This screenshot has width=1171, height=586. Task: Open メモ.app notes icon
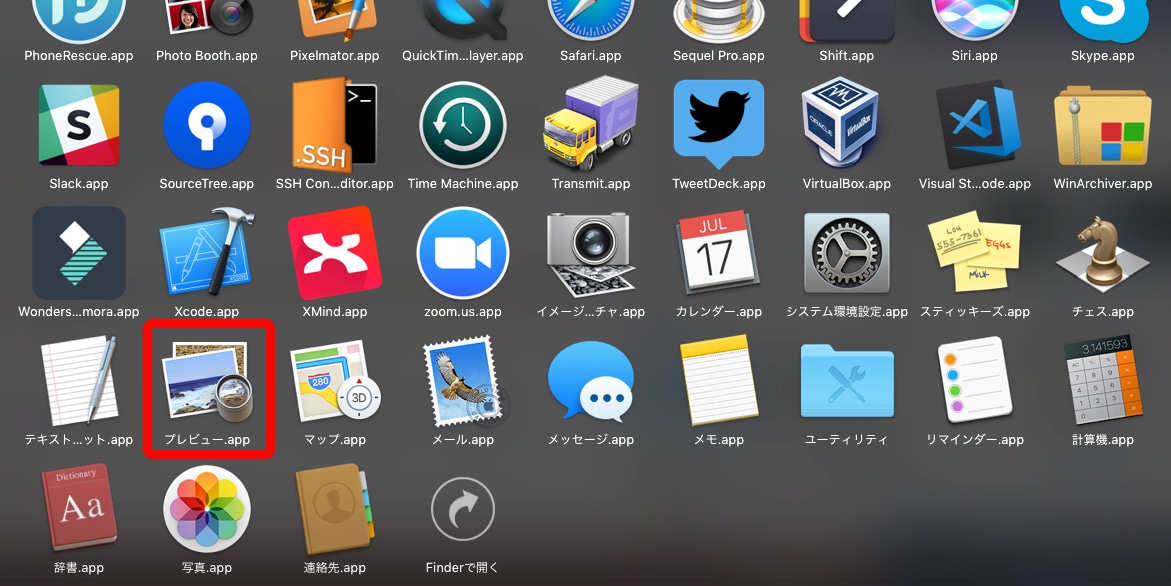point(718,381)
